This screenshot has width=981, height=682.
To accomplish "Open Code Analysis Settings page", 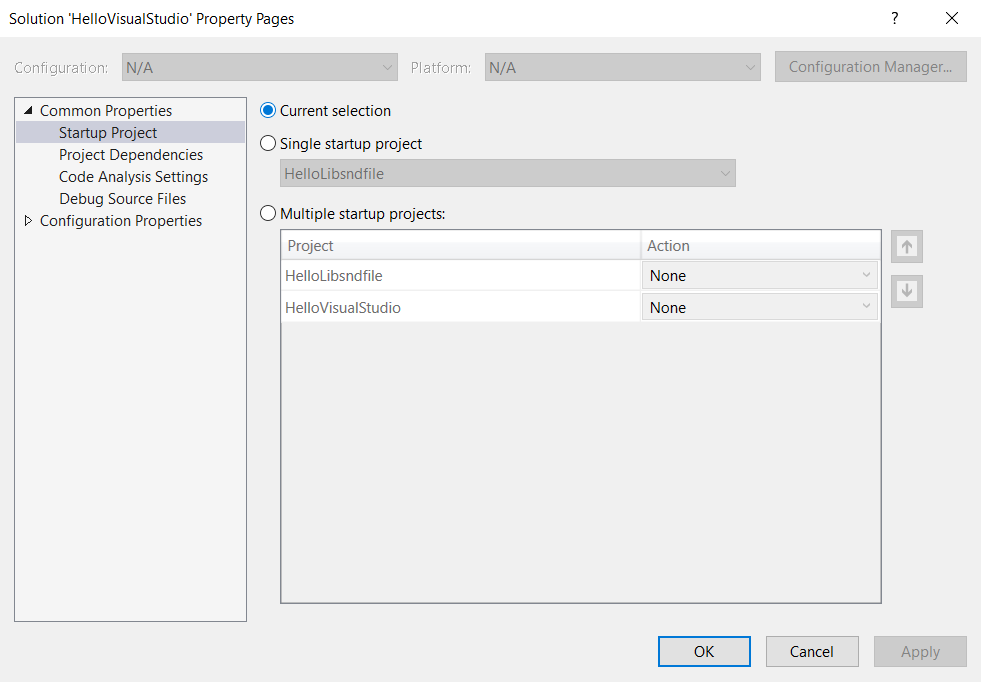I will click(133, 176).
